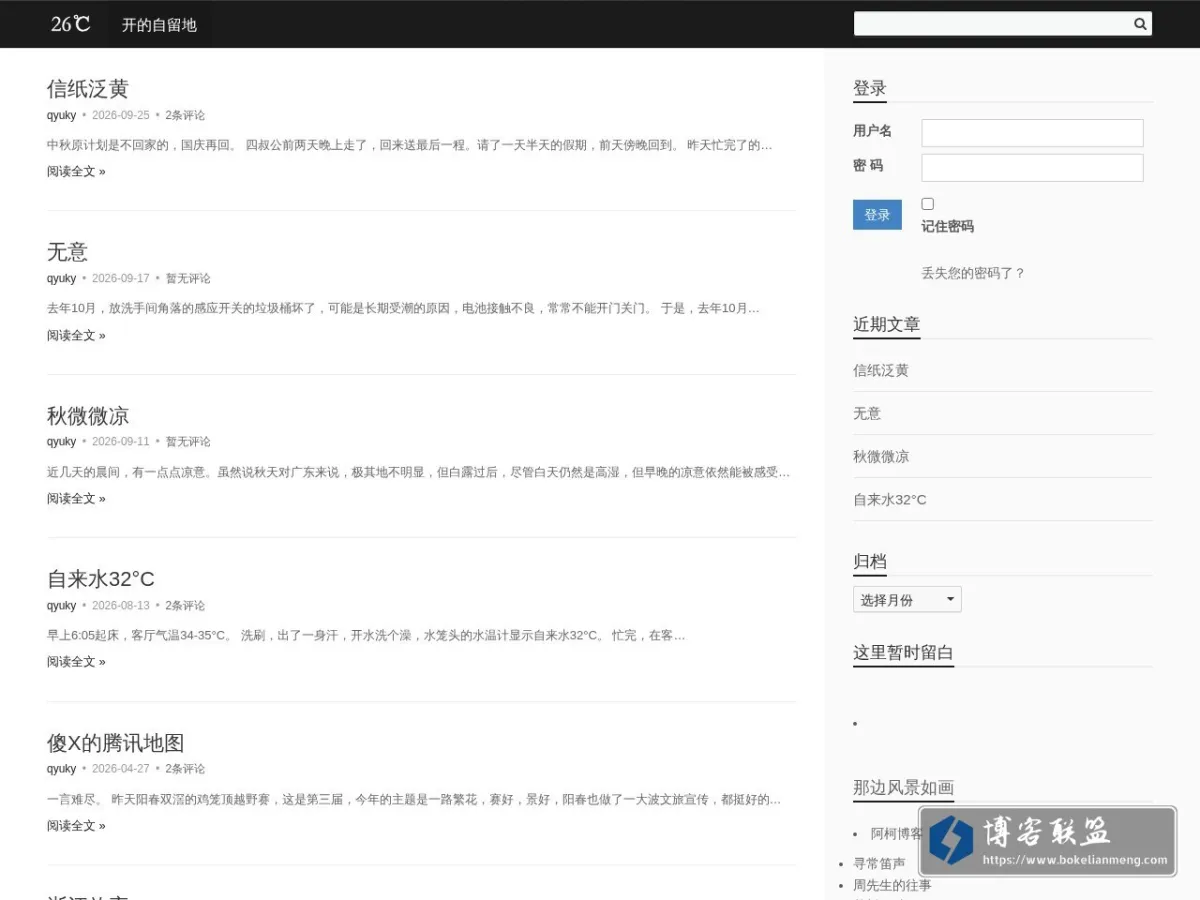Click 阅读全文 under 傻X的腾讯地图
The height and width of the screenshot is (900, 1200).
76,825
